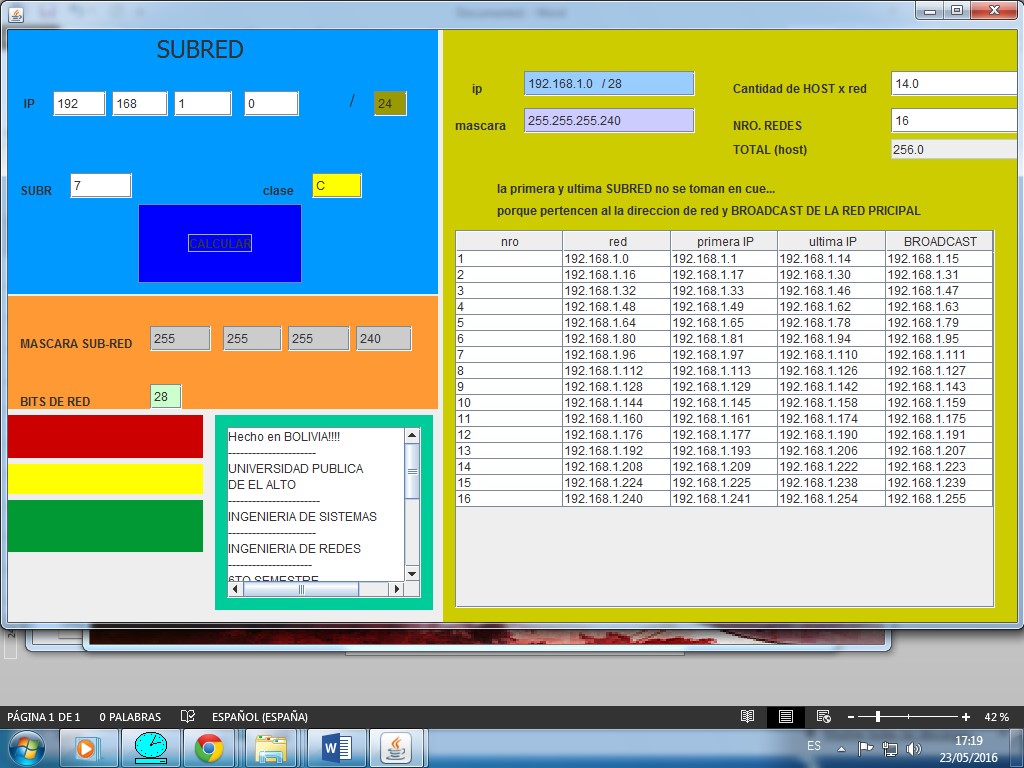Viewport: 1024px width, 768px height.
Task: Open Windows Media Player from taskbar
Action: 89,746
